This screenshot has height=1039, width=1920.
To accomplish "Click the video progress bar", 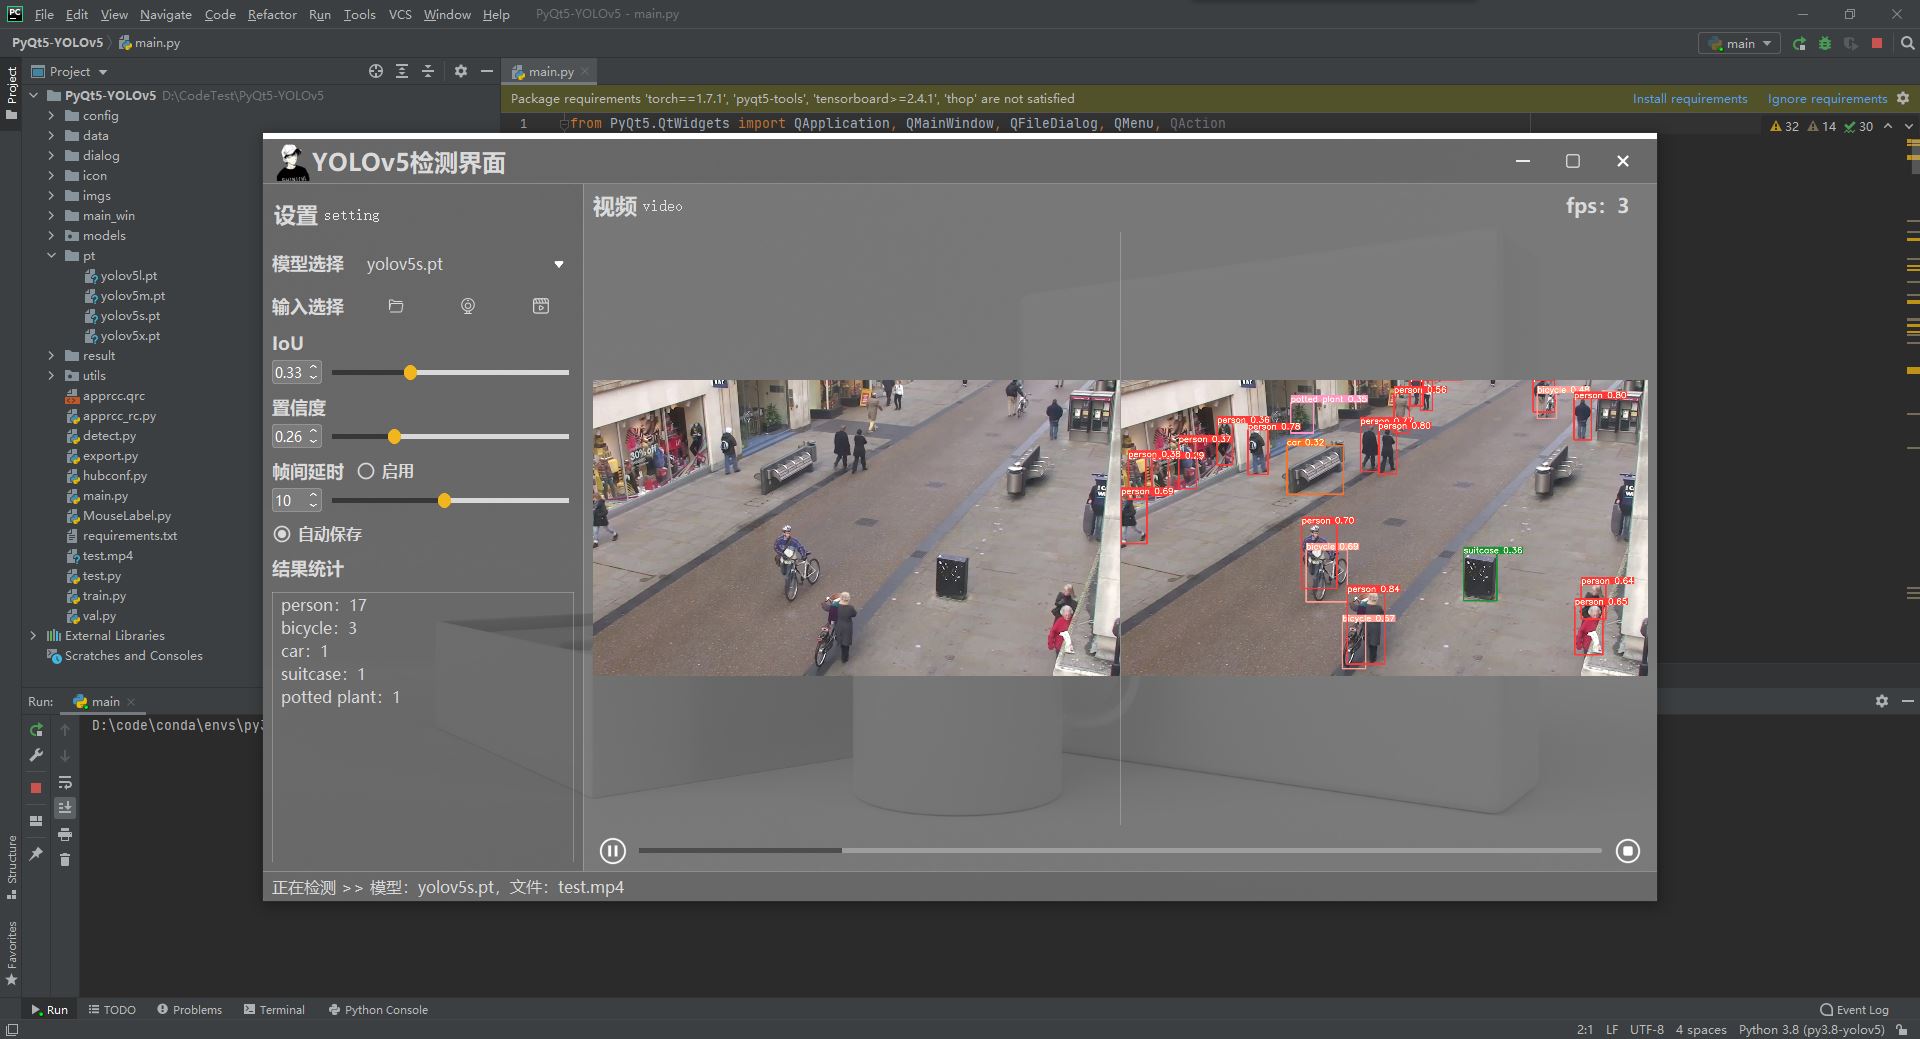I will (1120, 851).
